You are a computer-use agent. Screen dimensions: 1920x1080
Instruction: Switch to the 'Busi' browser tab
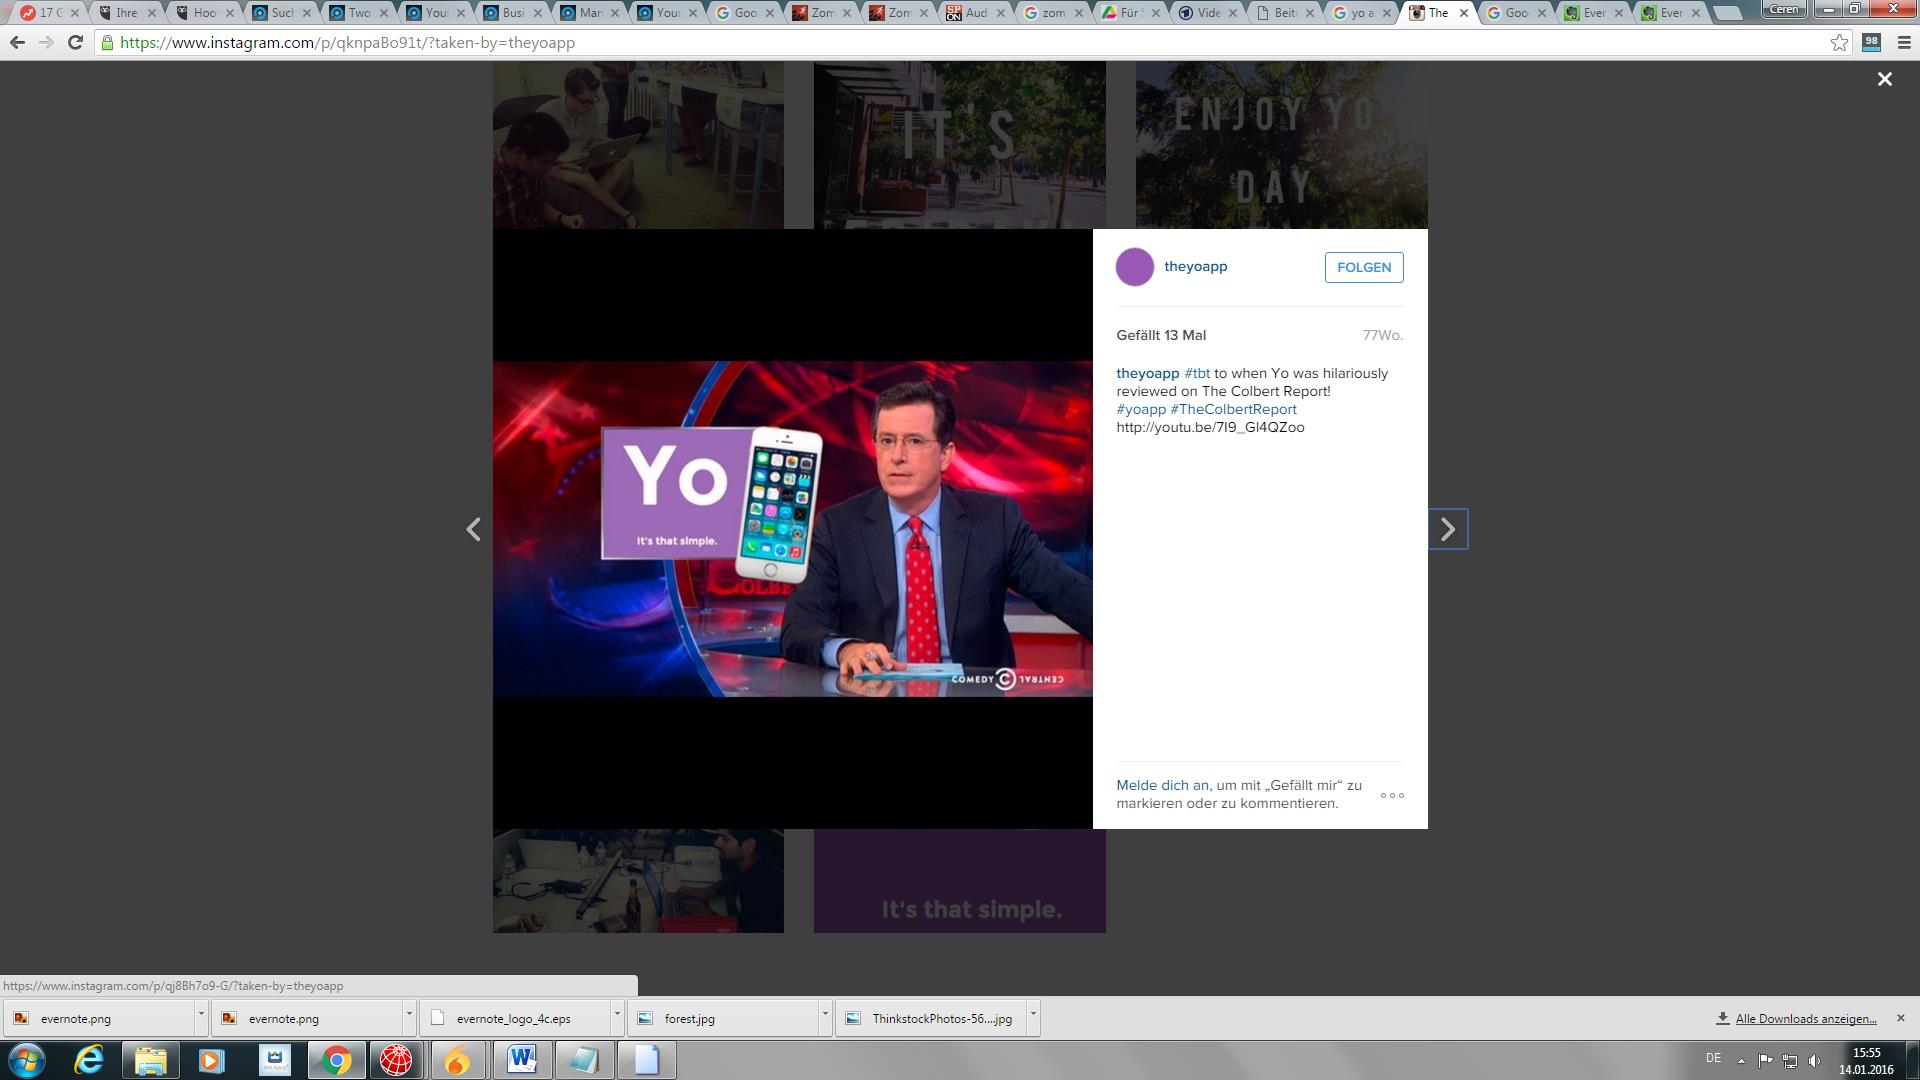[x=512, y=13]
